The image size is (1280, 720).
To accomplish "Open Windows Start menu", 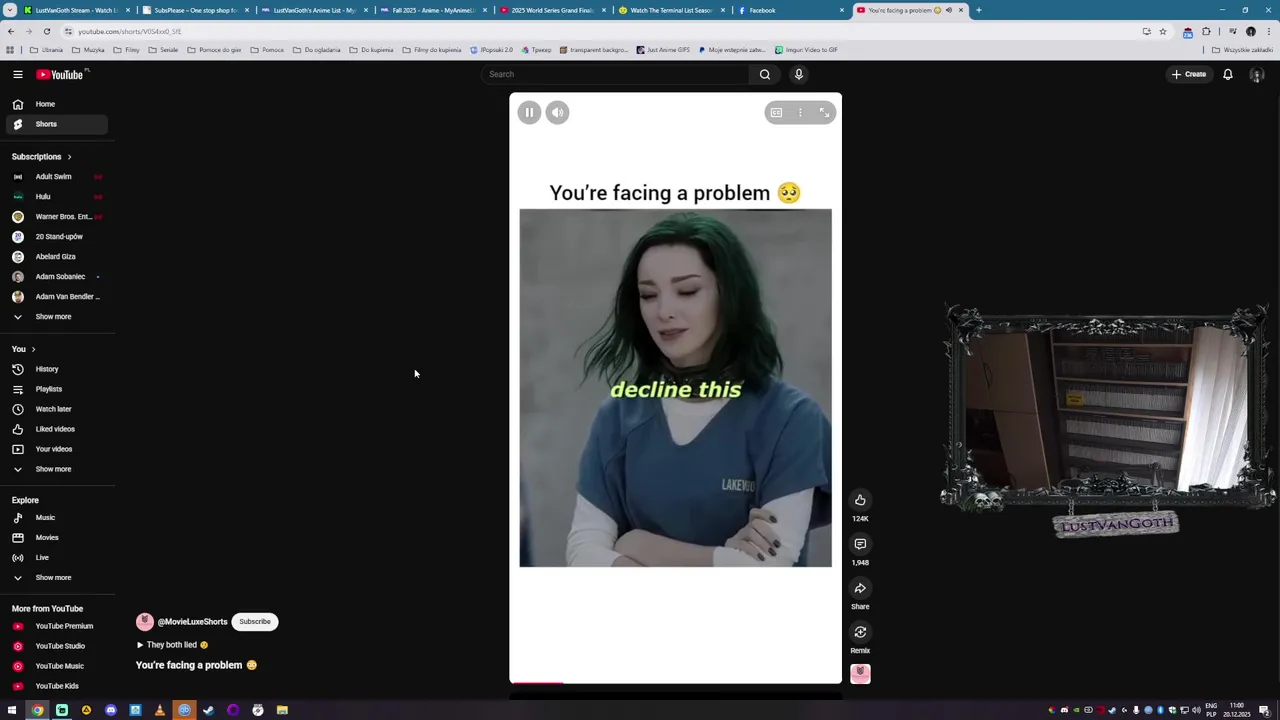I will [x=12, y=710].
